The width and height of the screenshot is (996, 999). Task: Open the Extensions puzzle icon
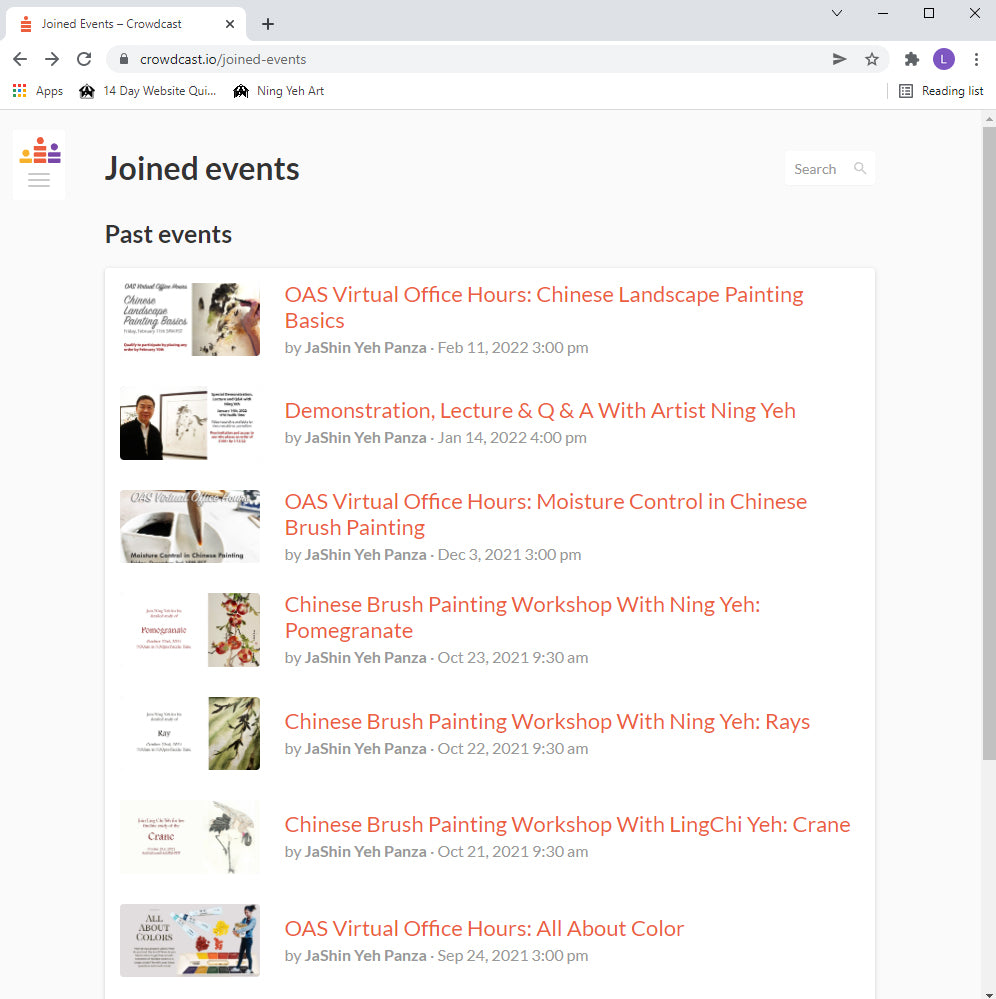coord(912,59)
